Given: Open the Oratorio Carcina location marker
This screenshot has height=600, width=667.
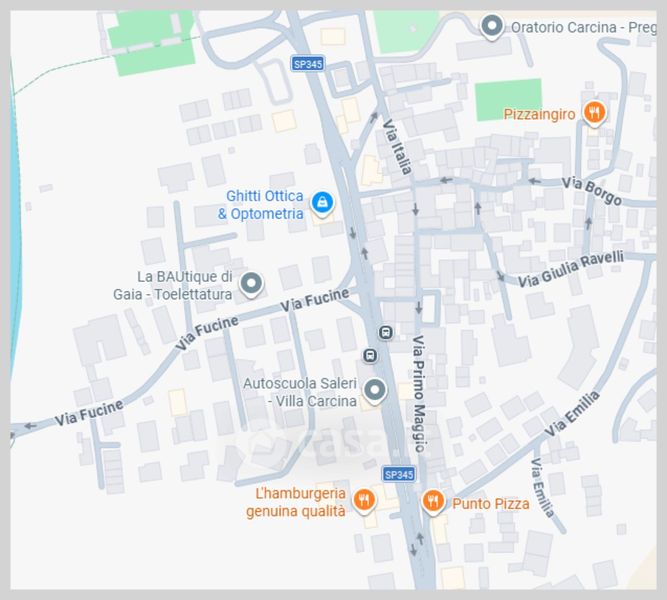Looking at the screenshot, I should click(x=492, y=26).
